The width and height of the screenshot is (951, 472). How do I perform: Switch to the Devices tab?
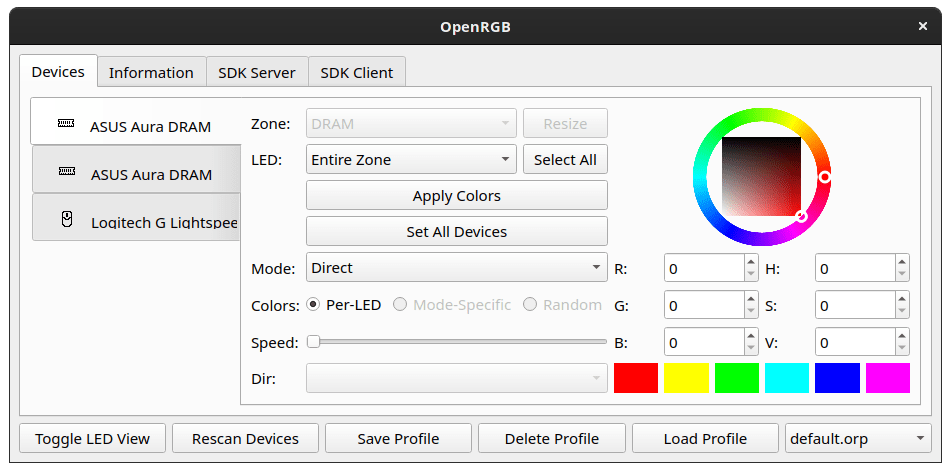(x=58, y=72)
